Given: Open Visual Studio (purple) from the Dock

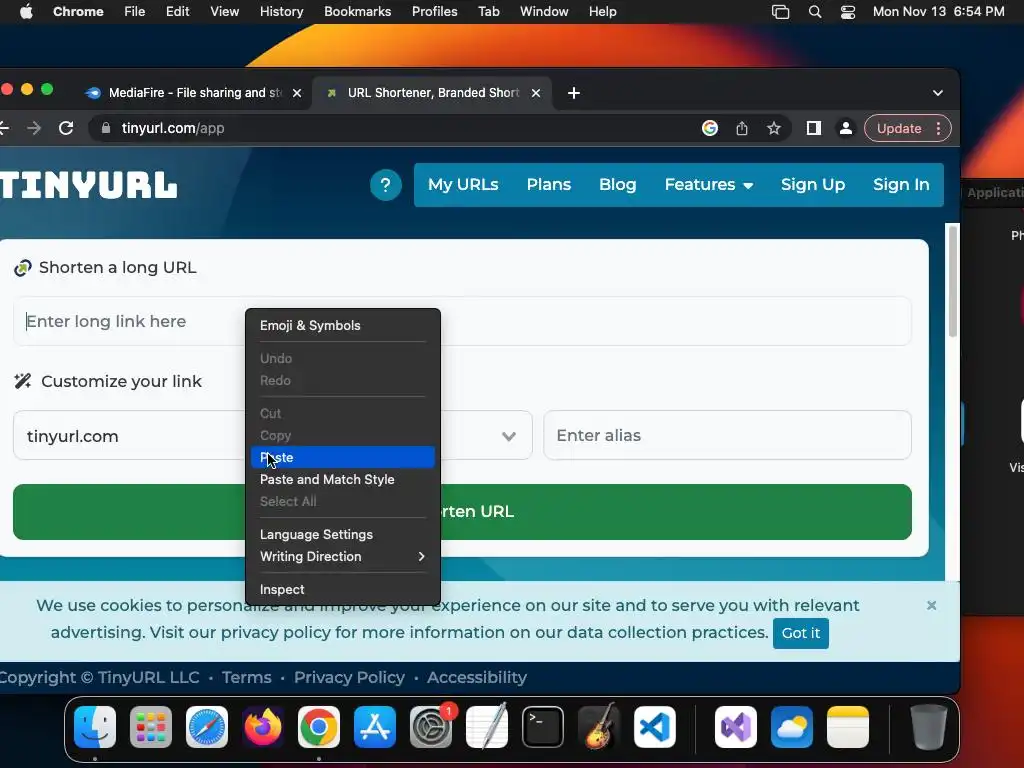Looking at the screenshot, I should point(736,727).
